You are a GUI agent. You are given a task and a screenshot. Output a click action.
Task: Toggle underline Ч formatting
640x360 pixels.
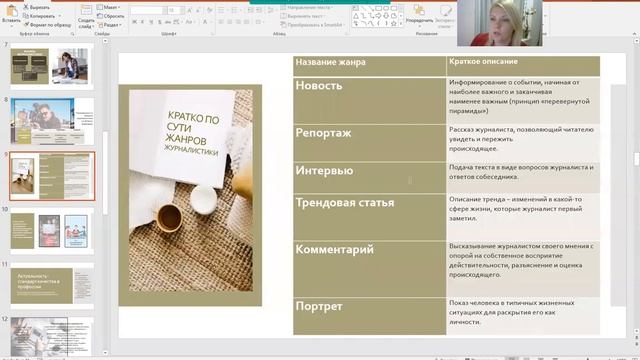pos(151,22)
